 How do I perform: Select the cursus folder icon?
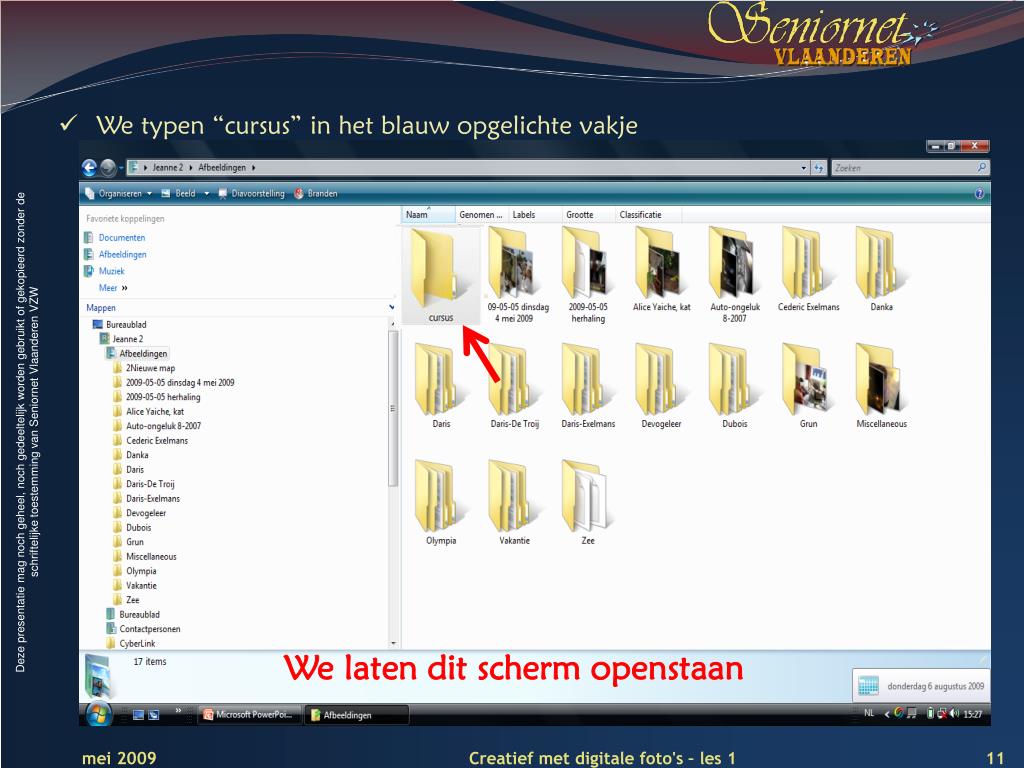pyautogui.click(x=440, y=276)
